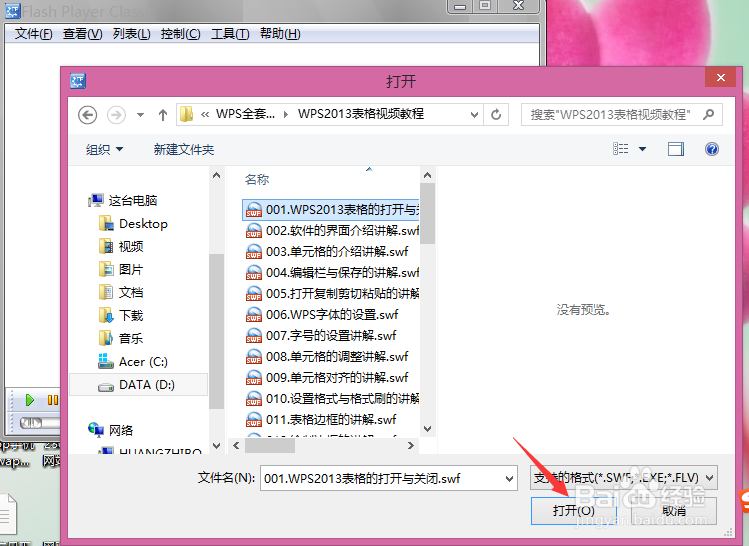Select 网络 in the navigation tree
This screenshot has height=546, width=749.
coord(111,430)
